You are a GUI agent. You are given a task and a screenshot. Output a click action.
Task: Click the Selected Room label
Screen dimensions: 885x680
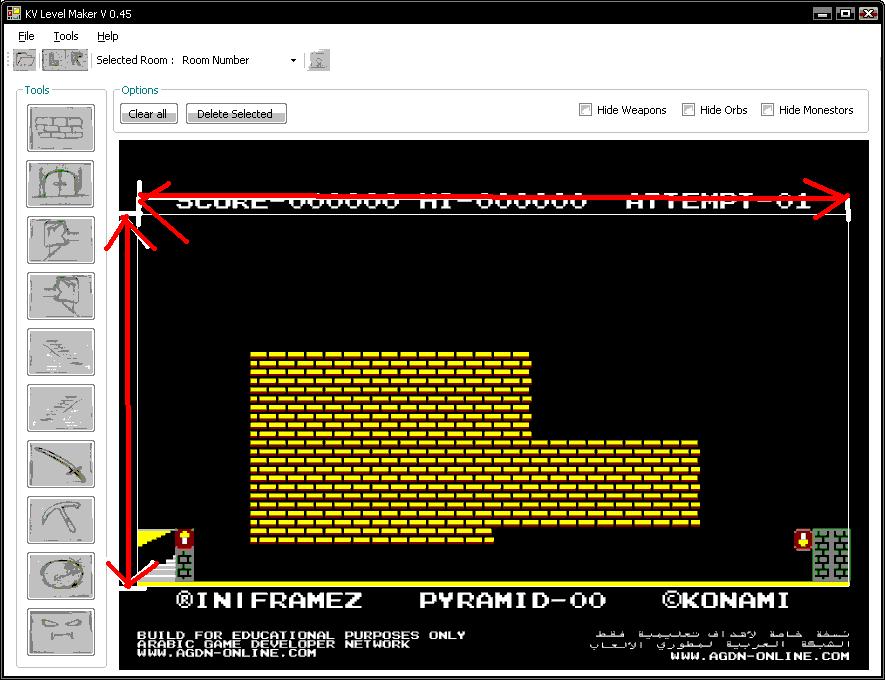(x=135, y=60)
